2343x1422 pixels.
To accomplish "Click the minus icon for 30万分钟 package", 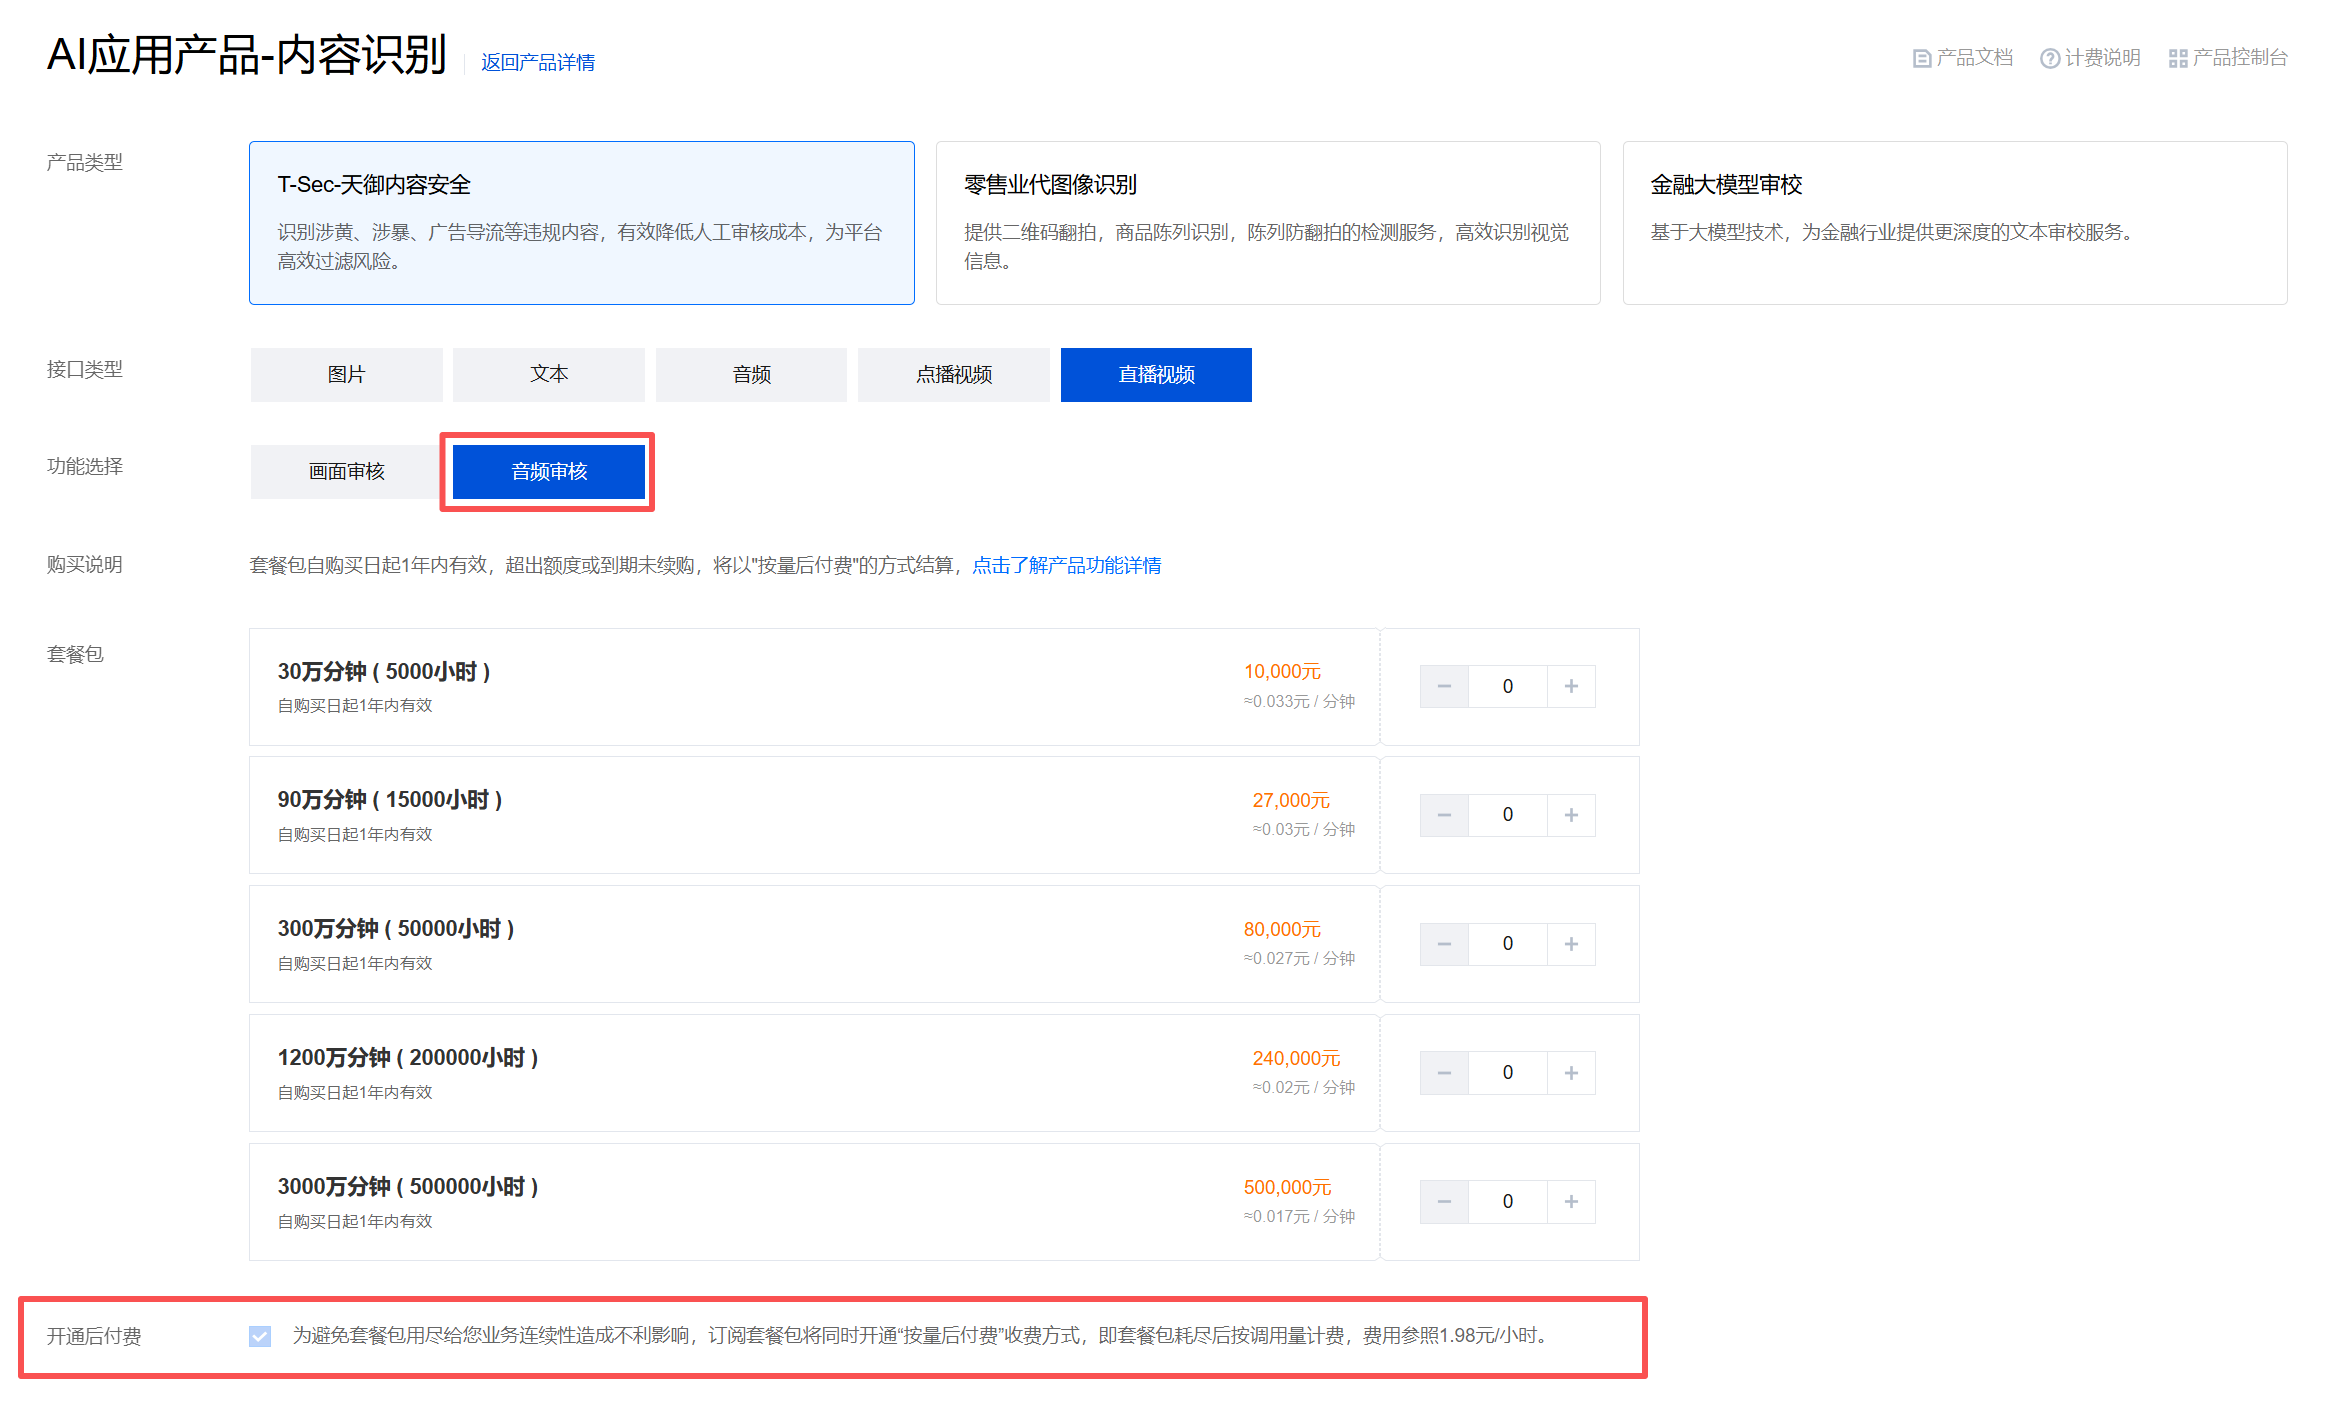I will [x=1444, y=686].
